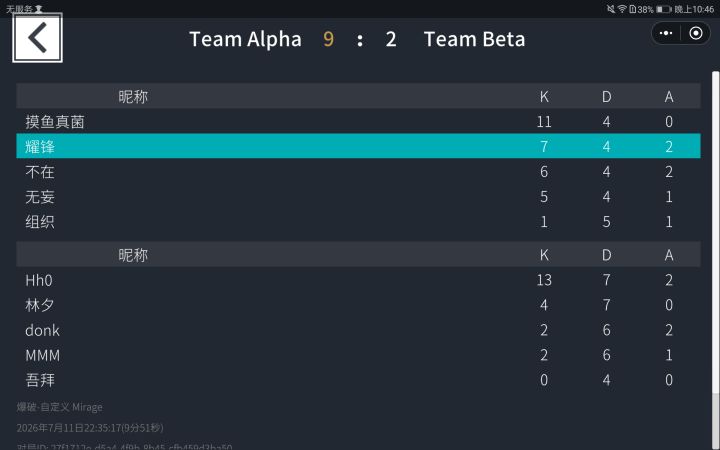This screenshot has height=450, width=720.
Task: Select player 摸鱼真菌 row
Action: point(358,121)
